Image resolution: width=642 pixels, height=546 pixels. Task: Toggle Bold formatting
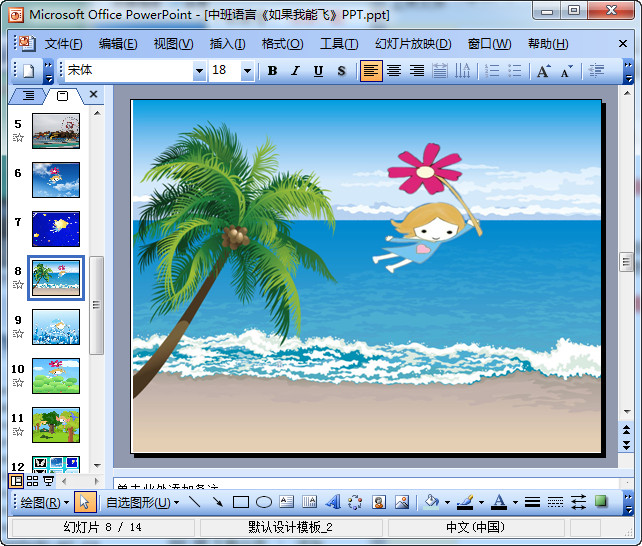tap(272, 71)
